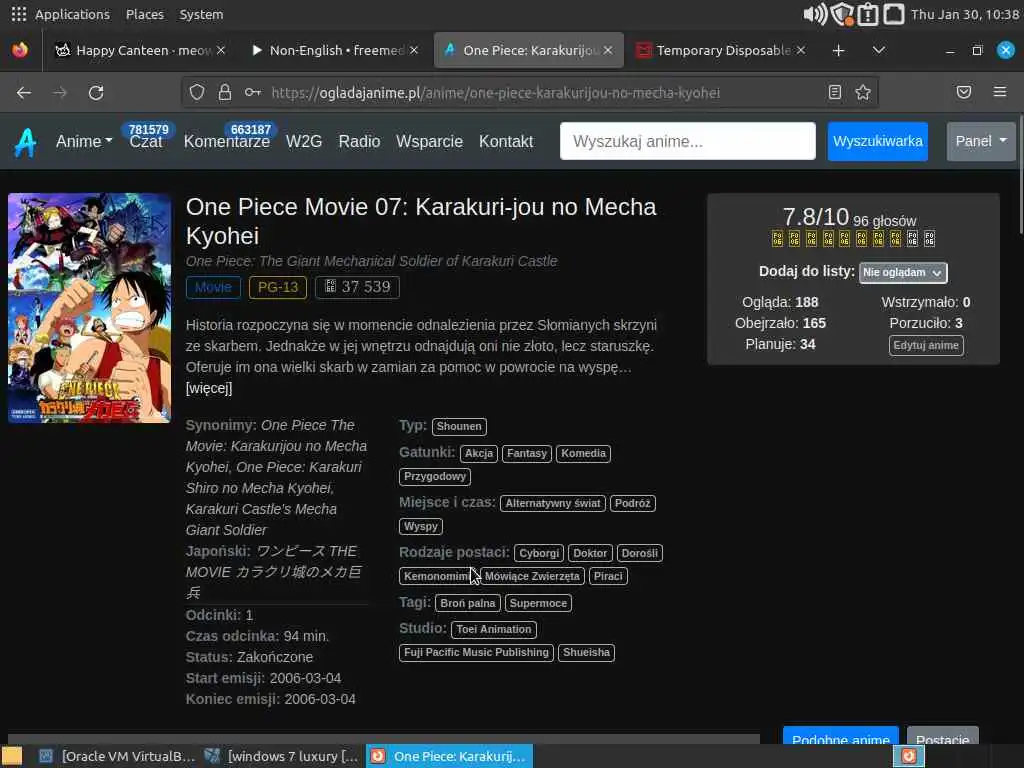Open W2G in the navbar
The height and width of the screenshot is (768, 1024).
click(304, 141)
